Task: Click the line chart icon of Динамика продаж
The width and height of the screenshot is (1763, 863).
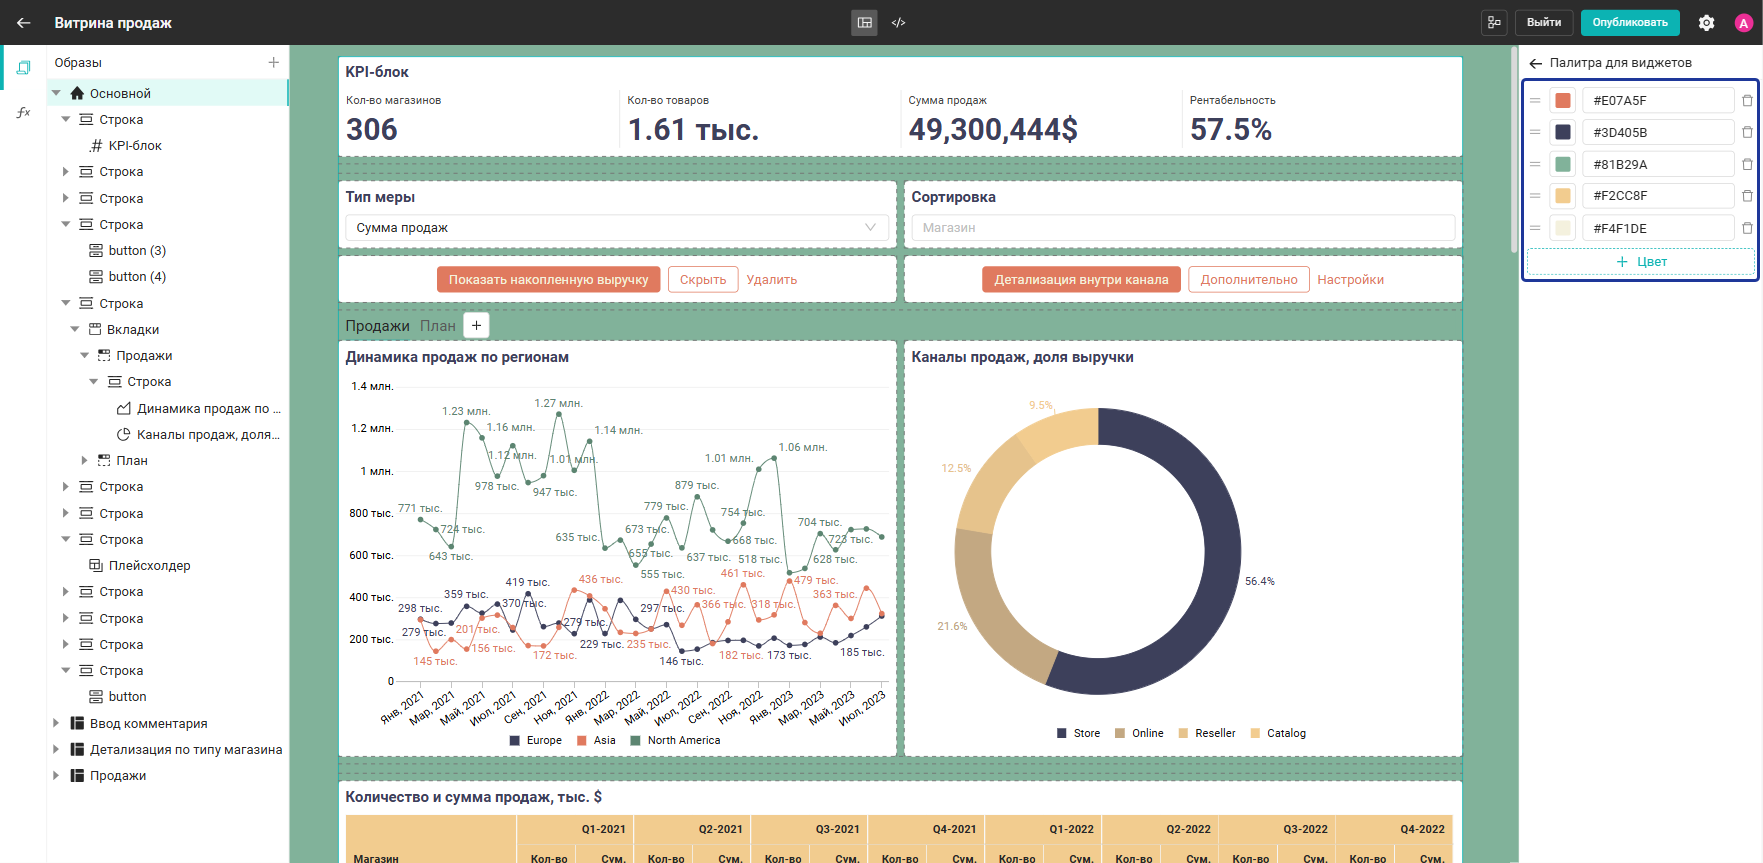Action: coord(124,408)
